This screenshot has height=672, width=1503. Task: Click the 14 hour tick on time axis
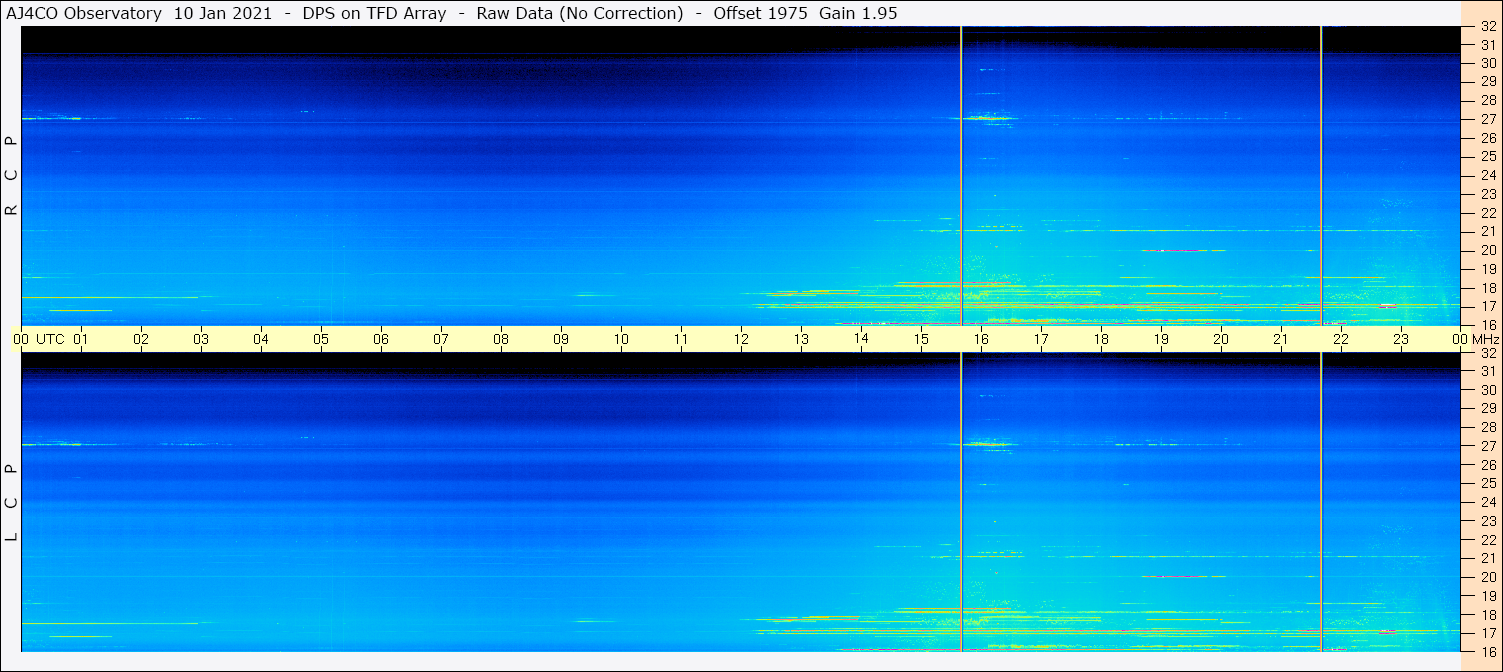coord(861,339)
